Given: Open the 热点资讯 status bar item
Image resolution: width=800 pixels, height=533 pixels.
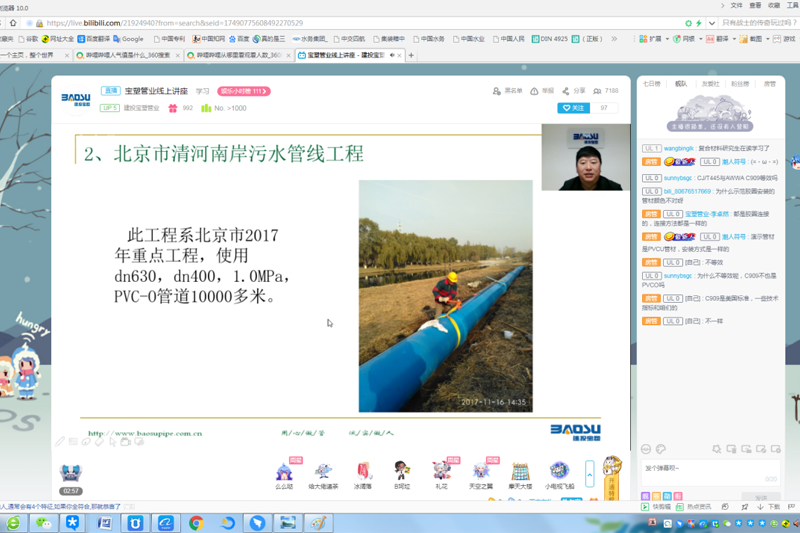Looking at the screenshot, I should [x=693, y=506].
